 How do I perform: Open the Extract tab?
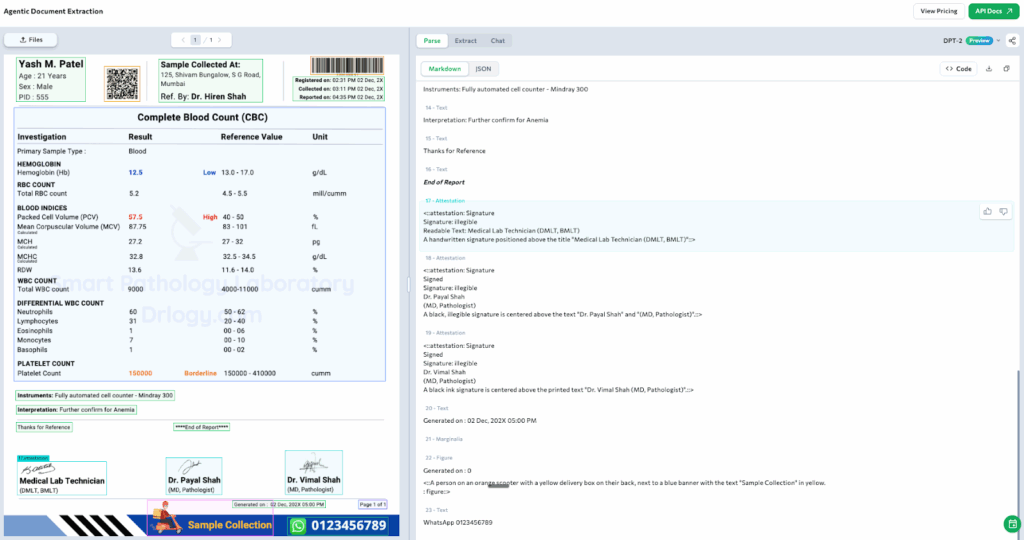[x=465, y=41]
